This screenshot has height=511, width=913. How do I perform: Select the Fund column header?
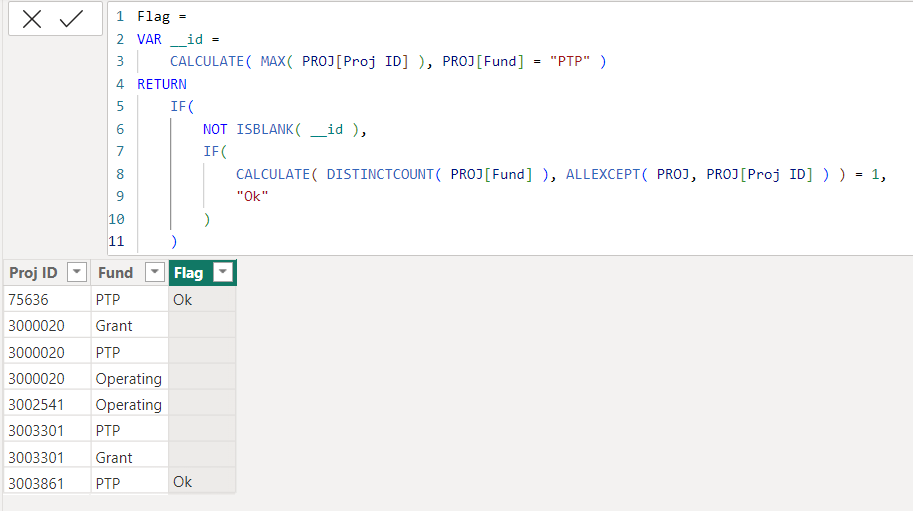pos(129,272)
